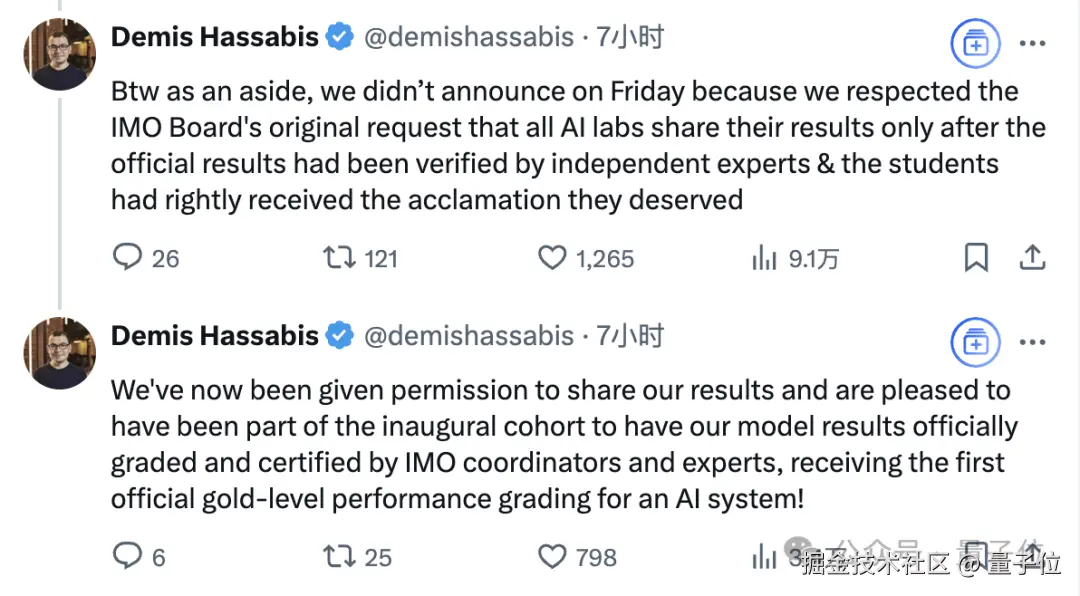This screenshot has height=596, width=1080.
Task: Click the blue circle add icon on second tweet
Action: point(975,342)
